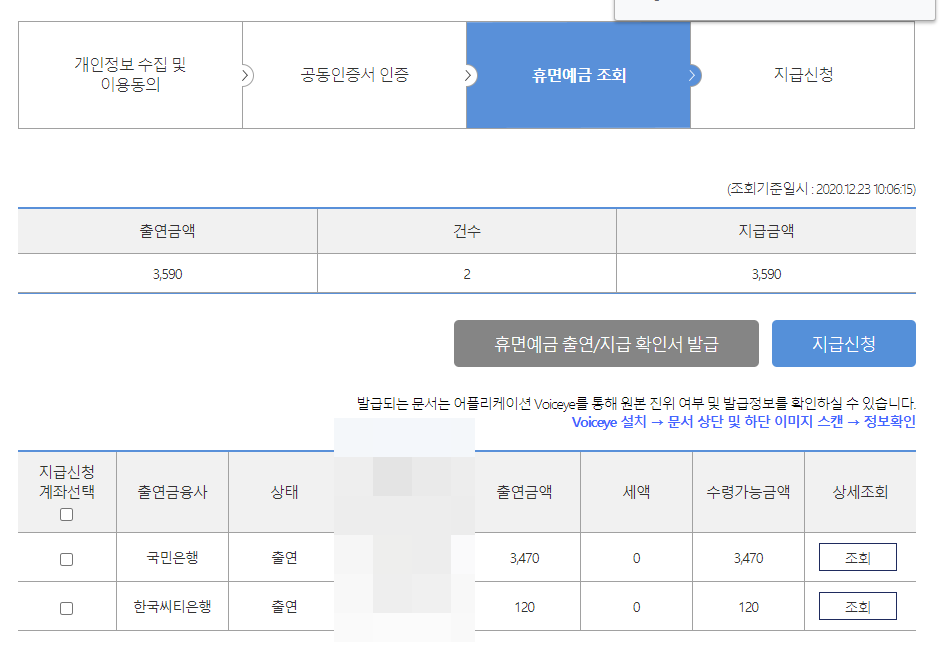Click arrow icon after 휴면예금 조회 step
Viewport: 942px width, 645px height.
point(693,76)
